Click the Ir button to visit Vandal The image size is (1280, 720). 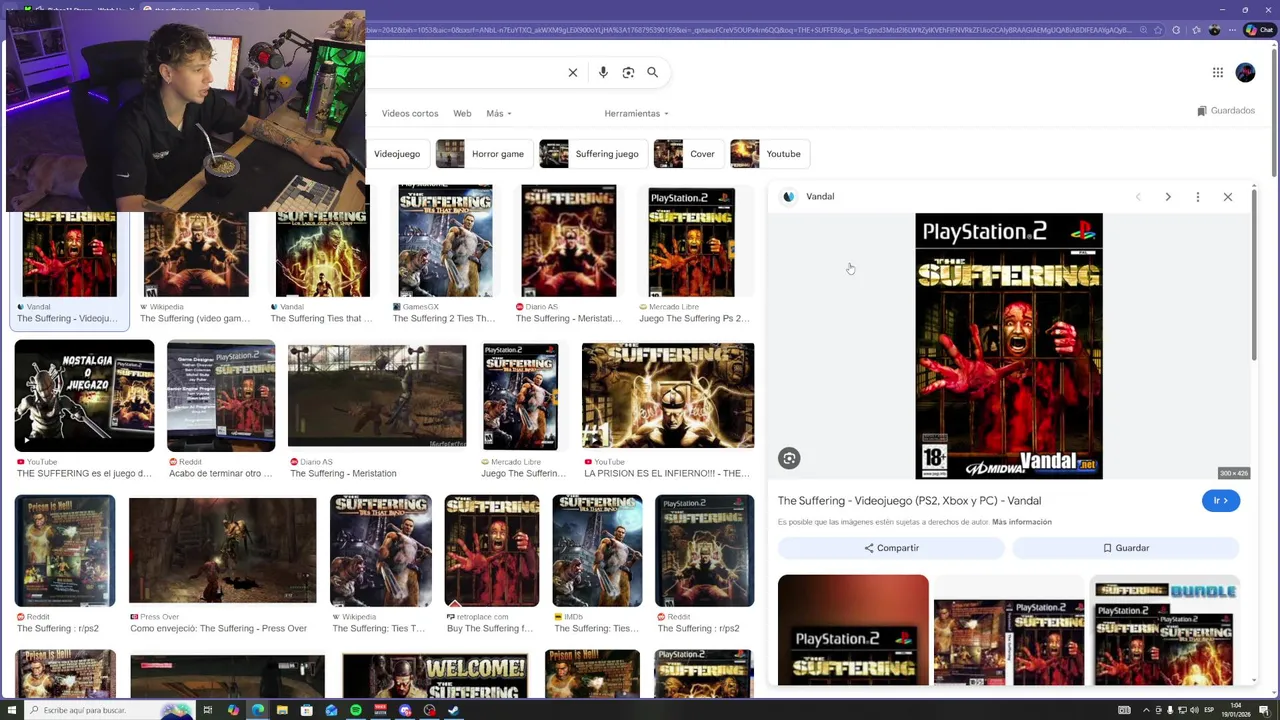(1221, 501)
